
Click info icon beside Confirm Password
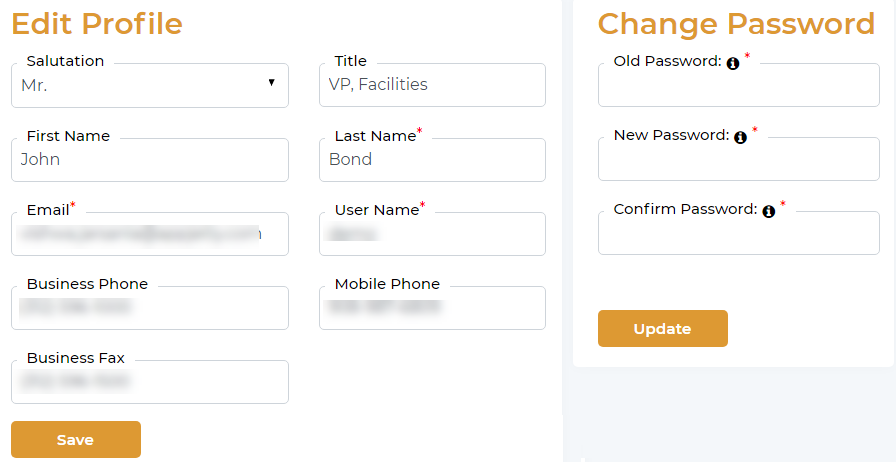tap(769, 211)
